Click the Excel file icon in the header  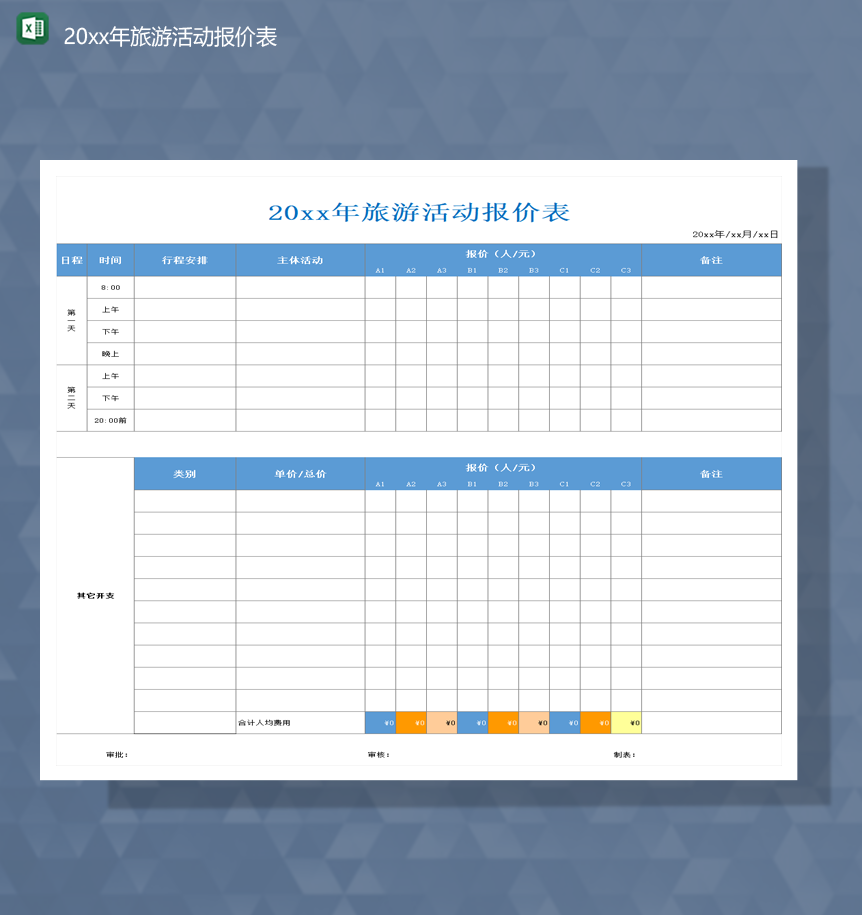(x=30, y=29)
